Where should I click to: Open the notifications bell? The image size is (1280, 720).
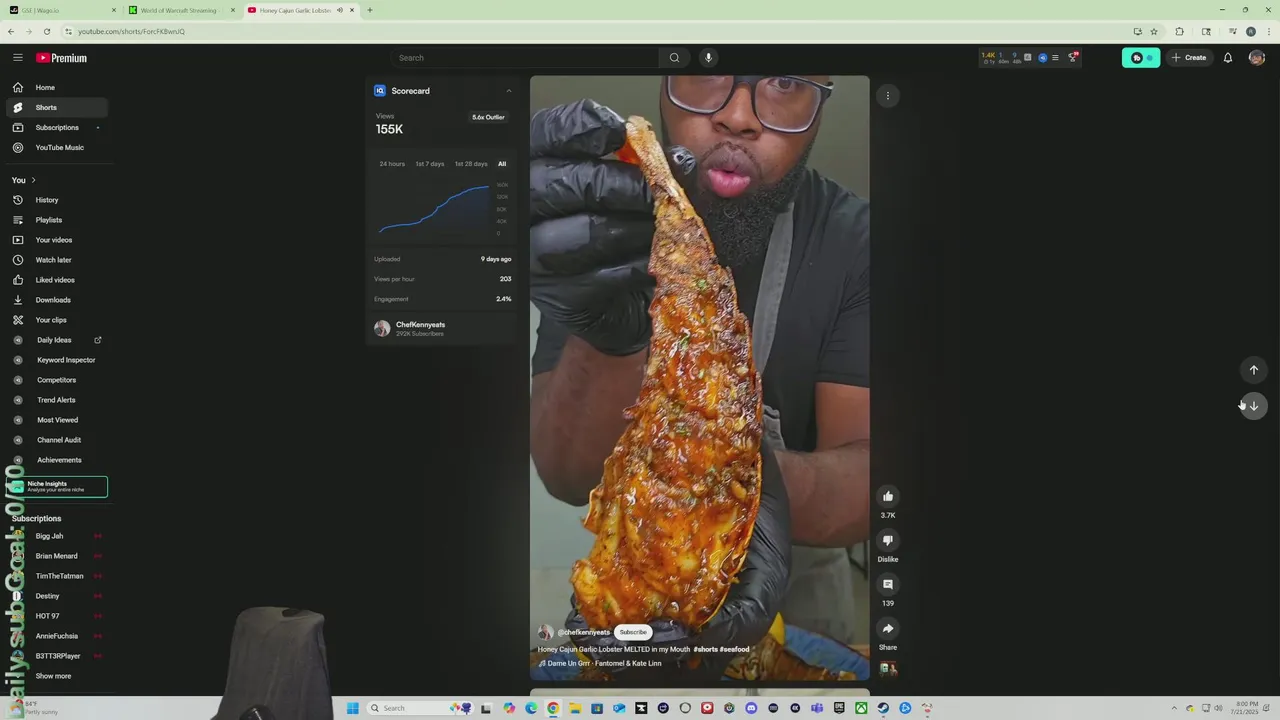pyautogui.click(x=1228, y=58)
